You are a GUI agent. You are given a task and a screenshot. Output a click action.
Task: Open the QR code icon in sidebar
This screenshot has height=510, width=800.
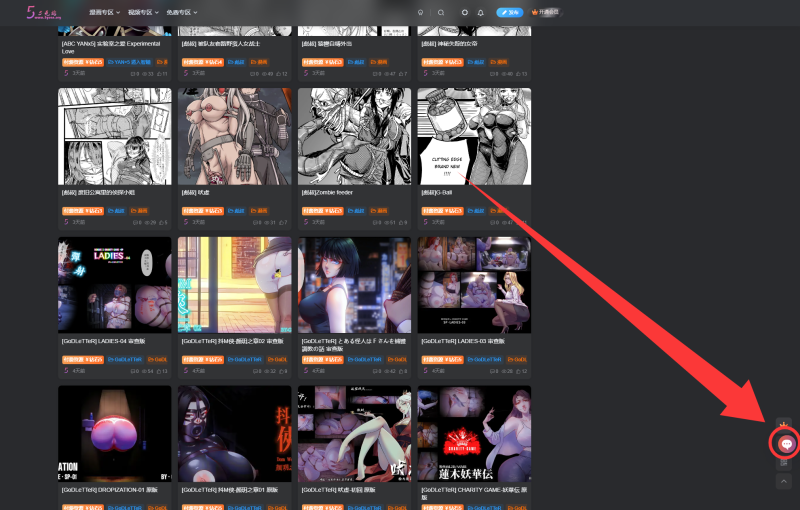pos(784,462)
